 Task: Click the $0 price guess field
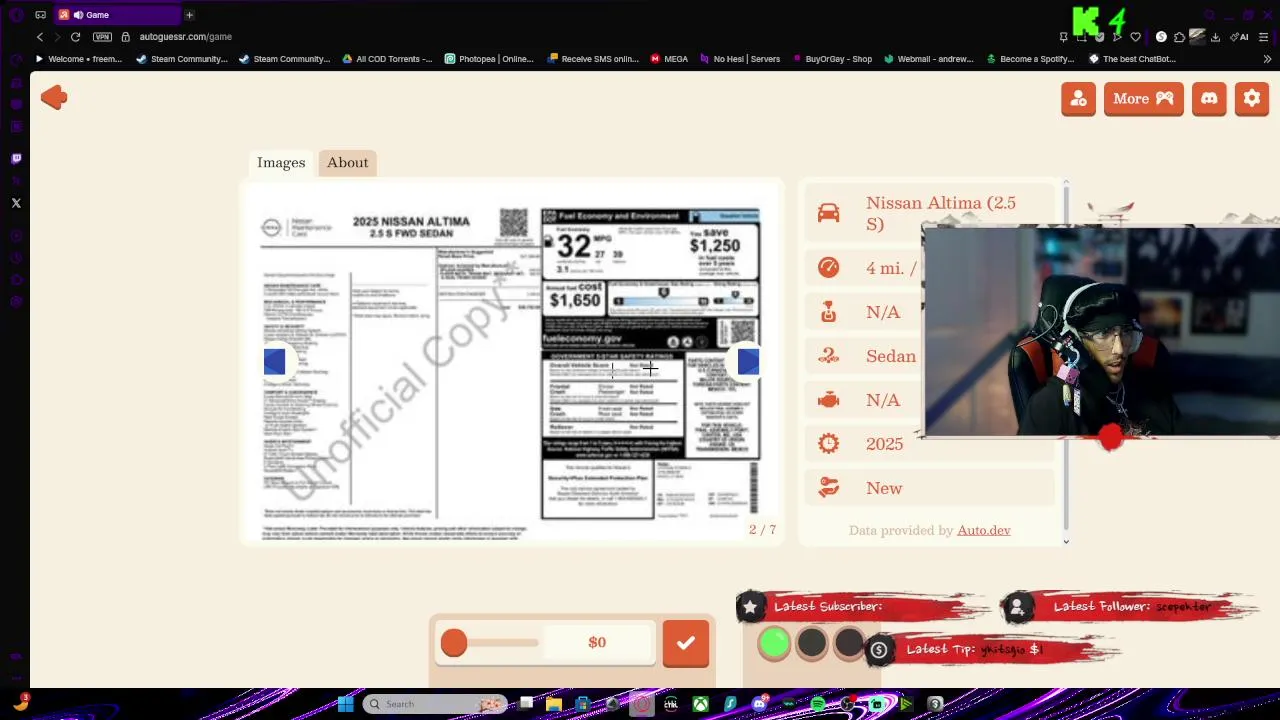(597, 642)
